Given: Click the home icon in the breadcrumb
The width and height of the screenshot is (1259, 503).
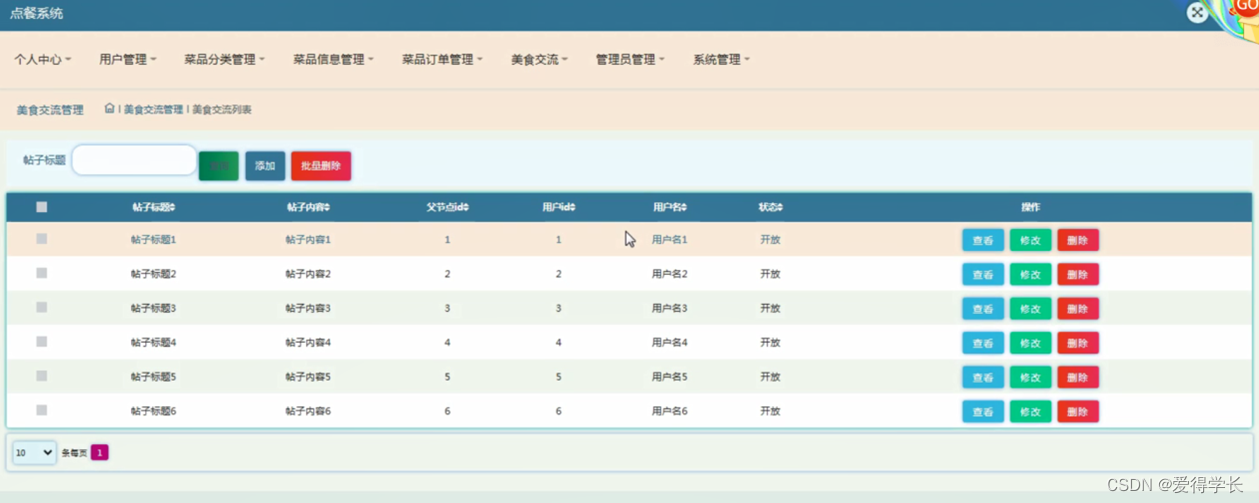Looking at the screenshot, I should [x=109, y=108].
